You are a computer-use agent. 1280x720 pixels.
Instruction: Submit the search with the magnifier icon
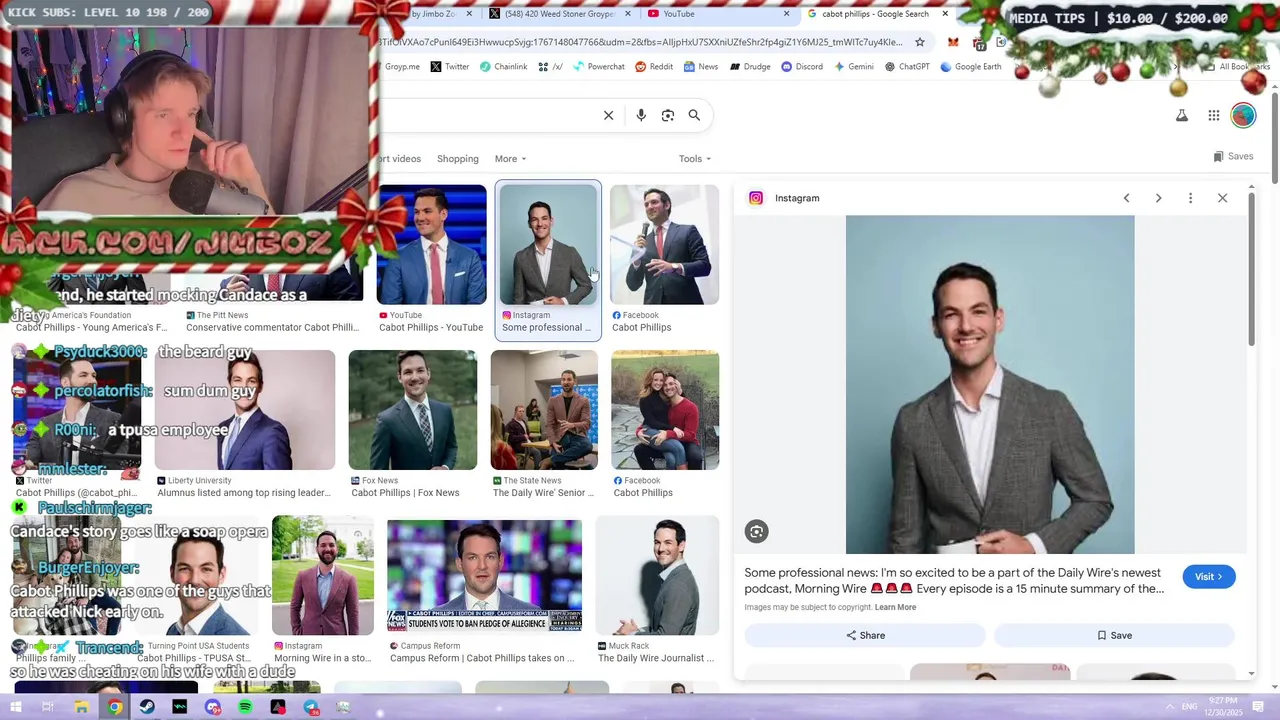[694, 115]
